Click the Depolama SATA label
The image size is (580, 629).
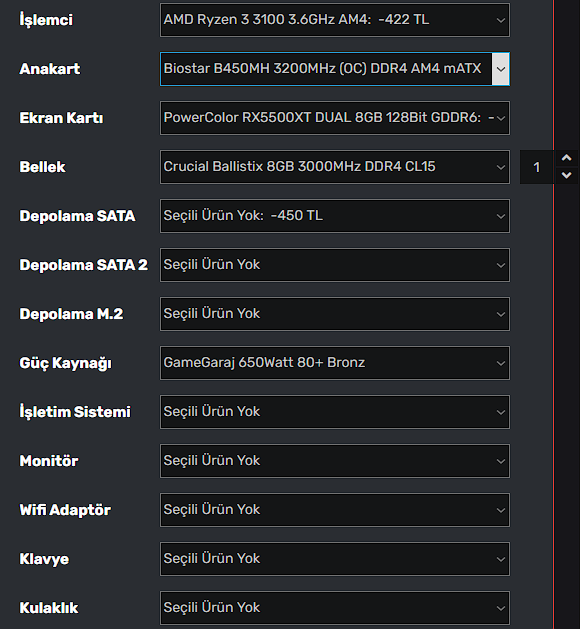pos(77,216)
